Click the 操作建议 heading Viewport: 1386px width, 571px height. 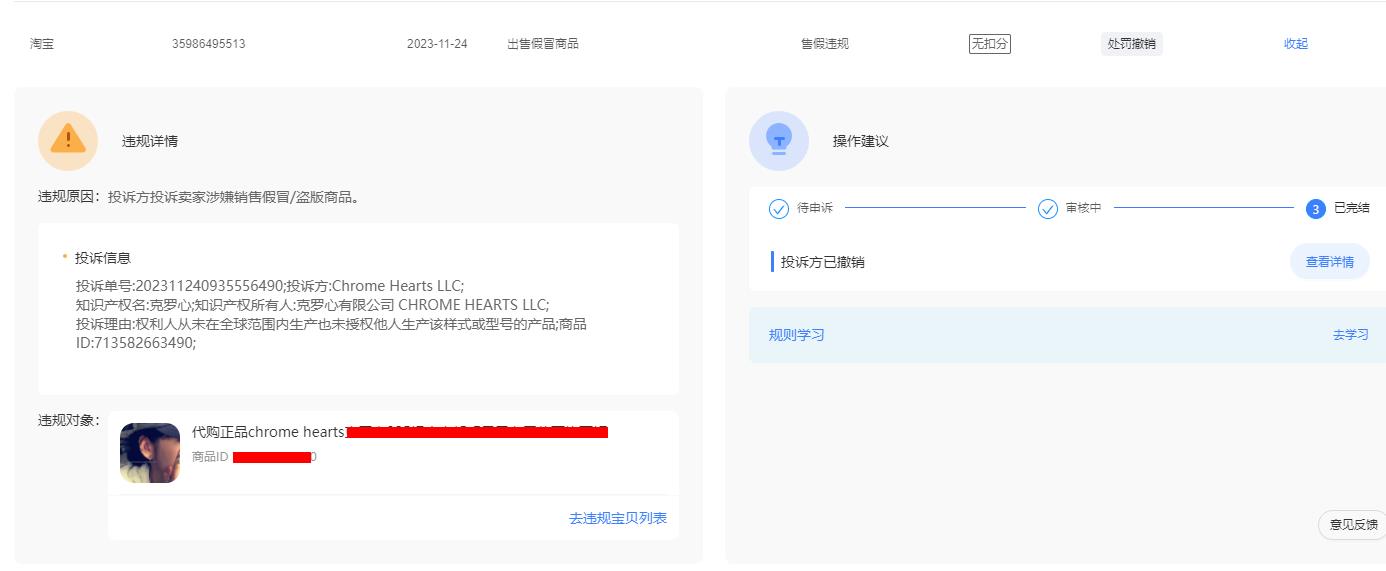pyautogui.click(x=861, y=141)
